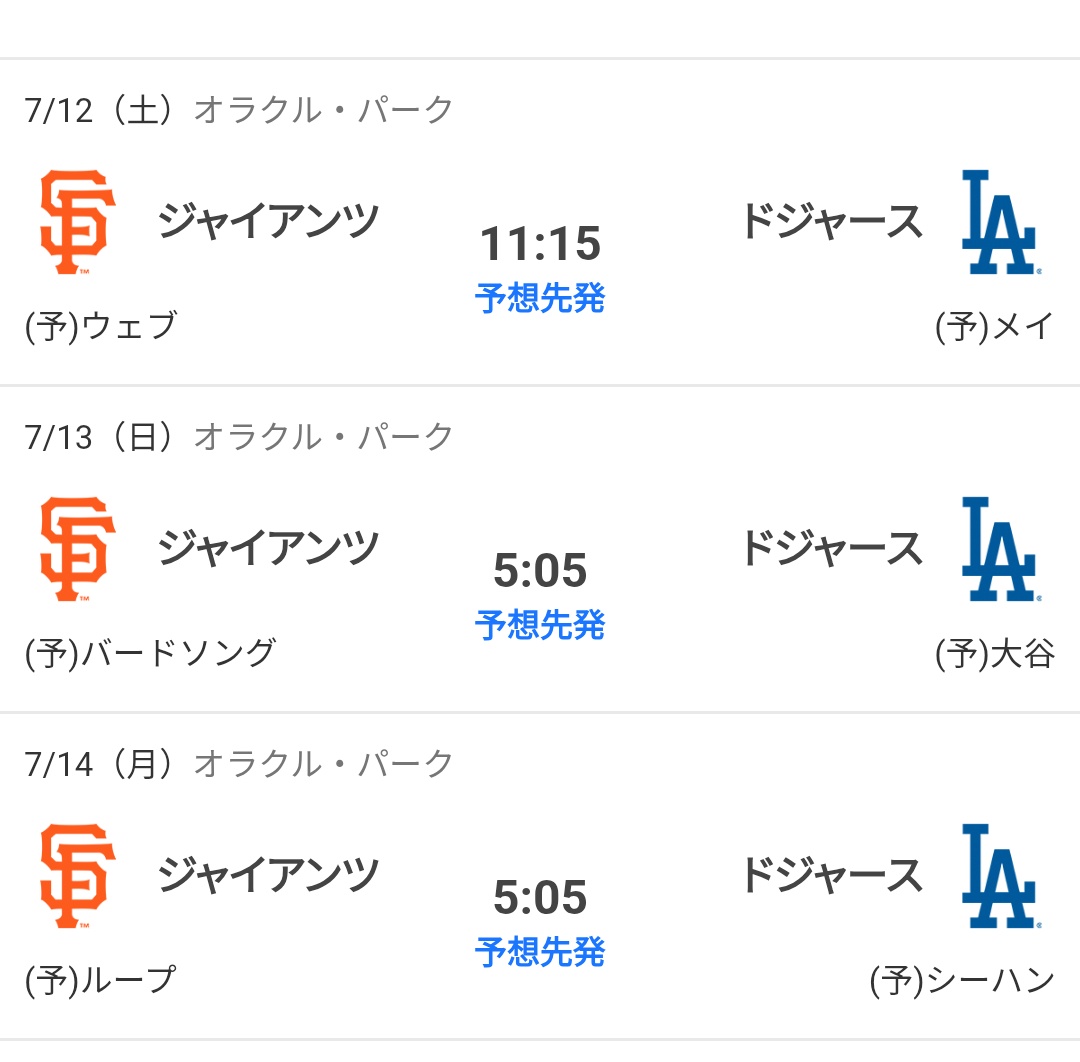
Task: Tap the Dodgers logo in 7/13 game
Action: click(1001, 549)
